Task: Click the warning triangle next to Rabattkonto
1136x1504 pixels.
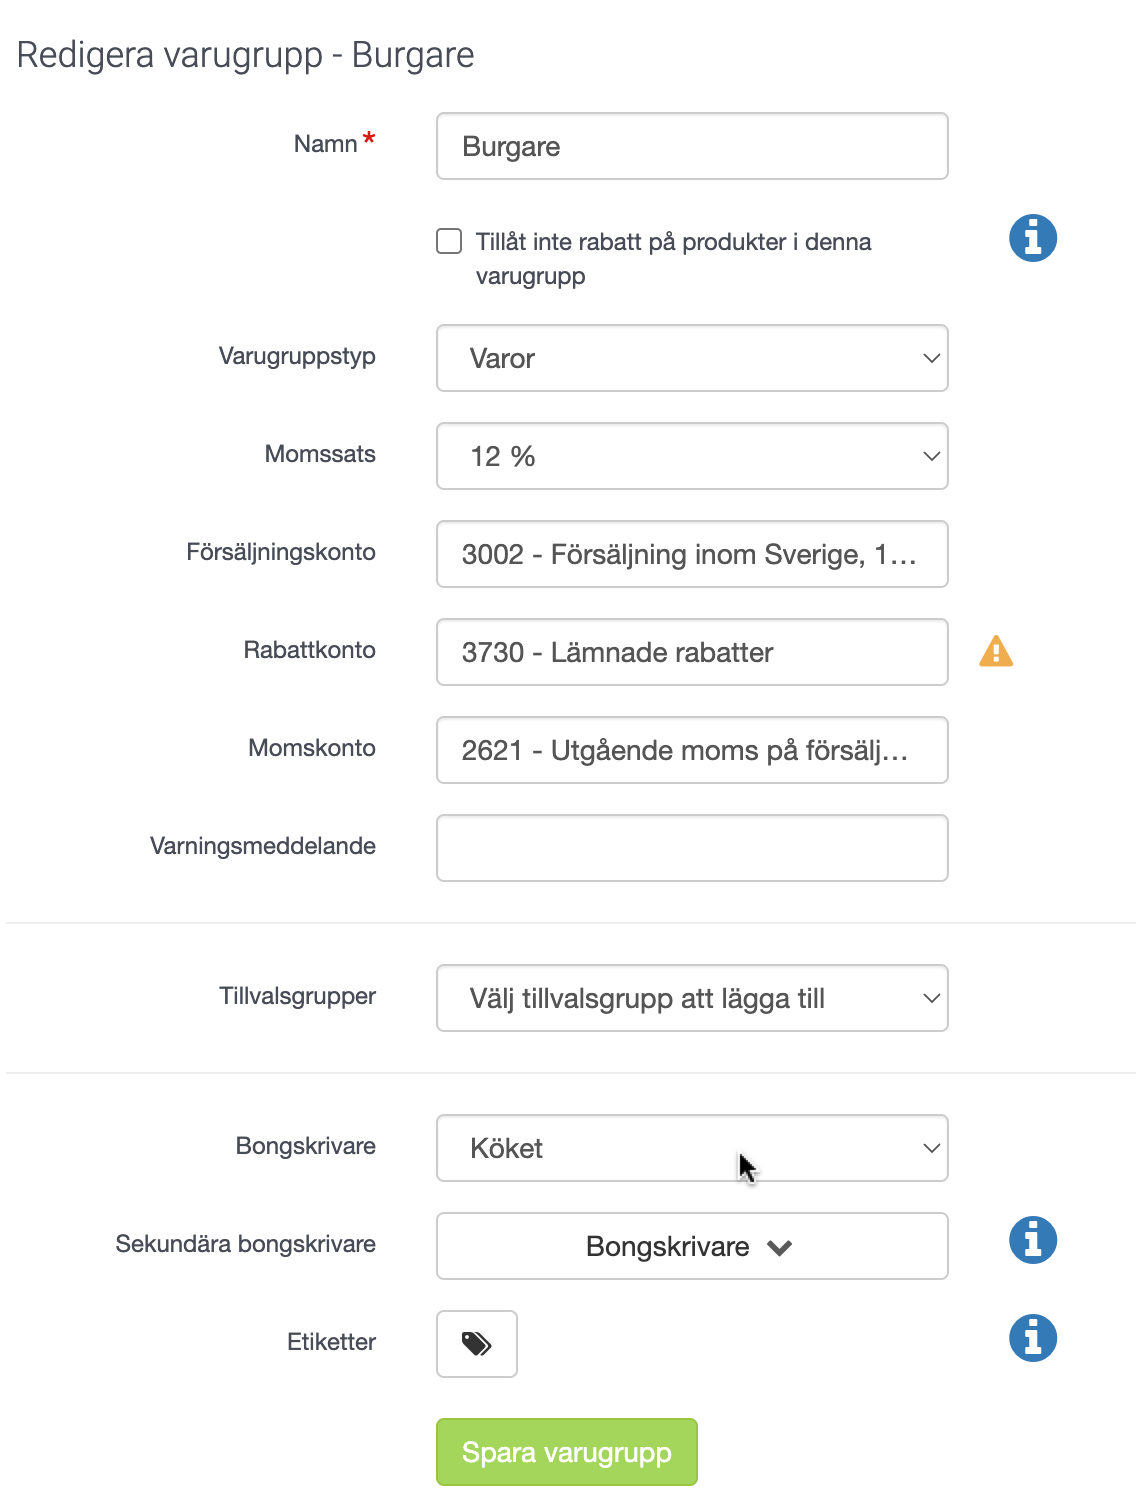Action: (996, 651)
